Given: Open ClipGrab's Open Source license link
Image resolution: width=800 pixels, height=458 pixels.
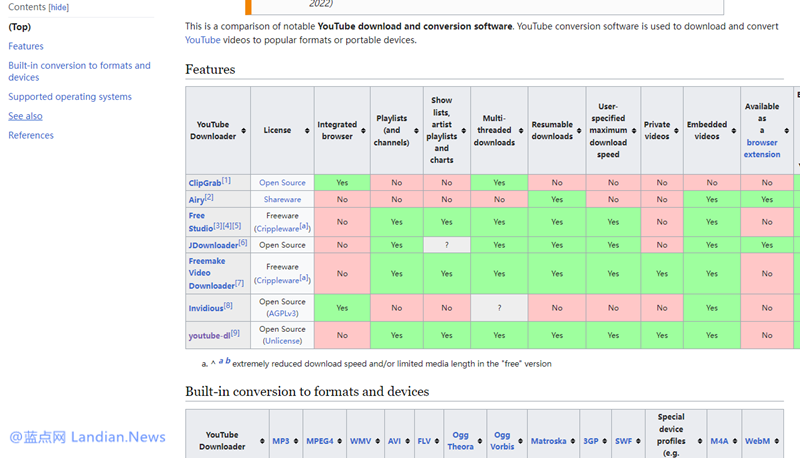Looking at the screenshot, I should pyautogui.click(x=282, y=183).
